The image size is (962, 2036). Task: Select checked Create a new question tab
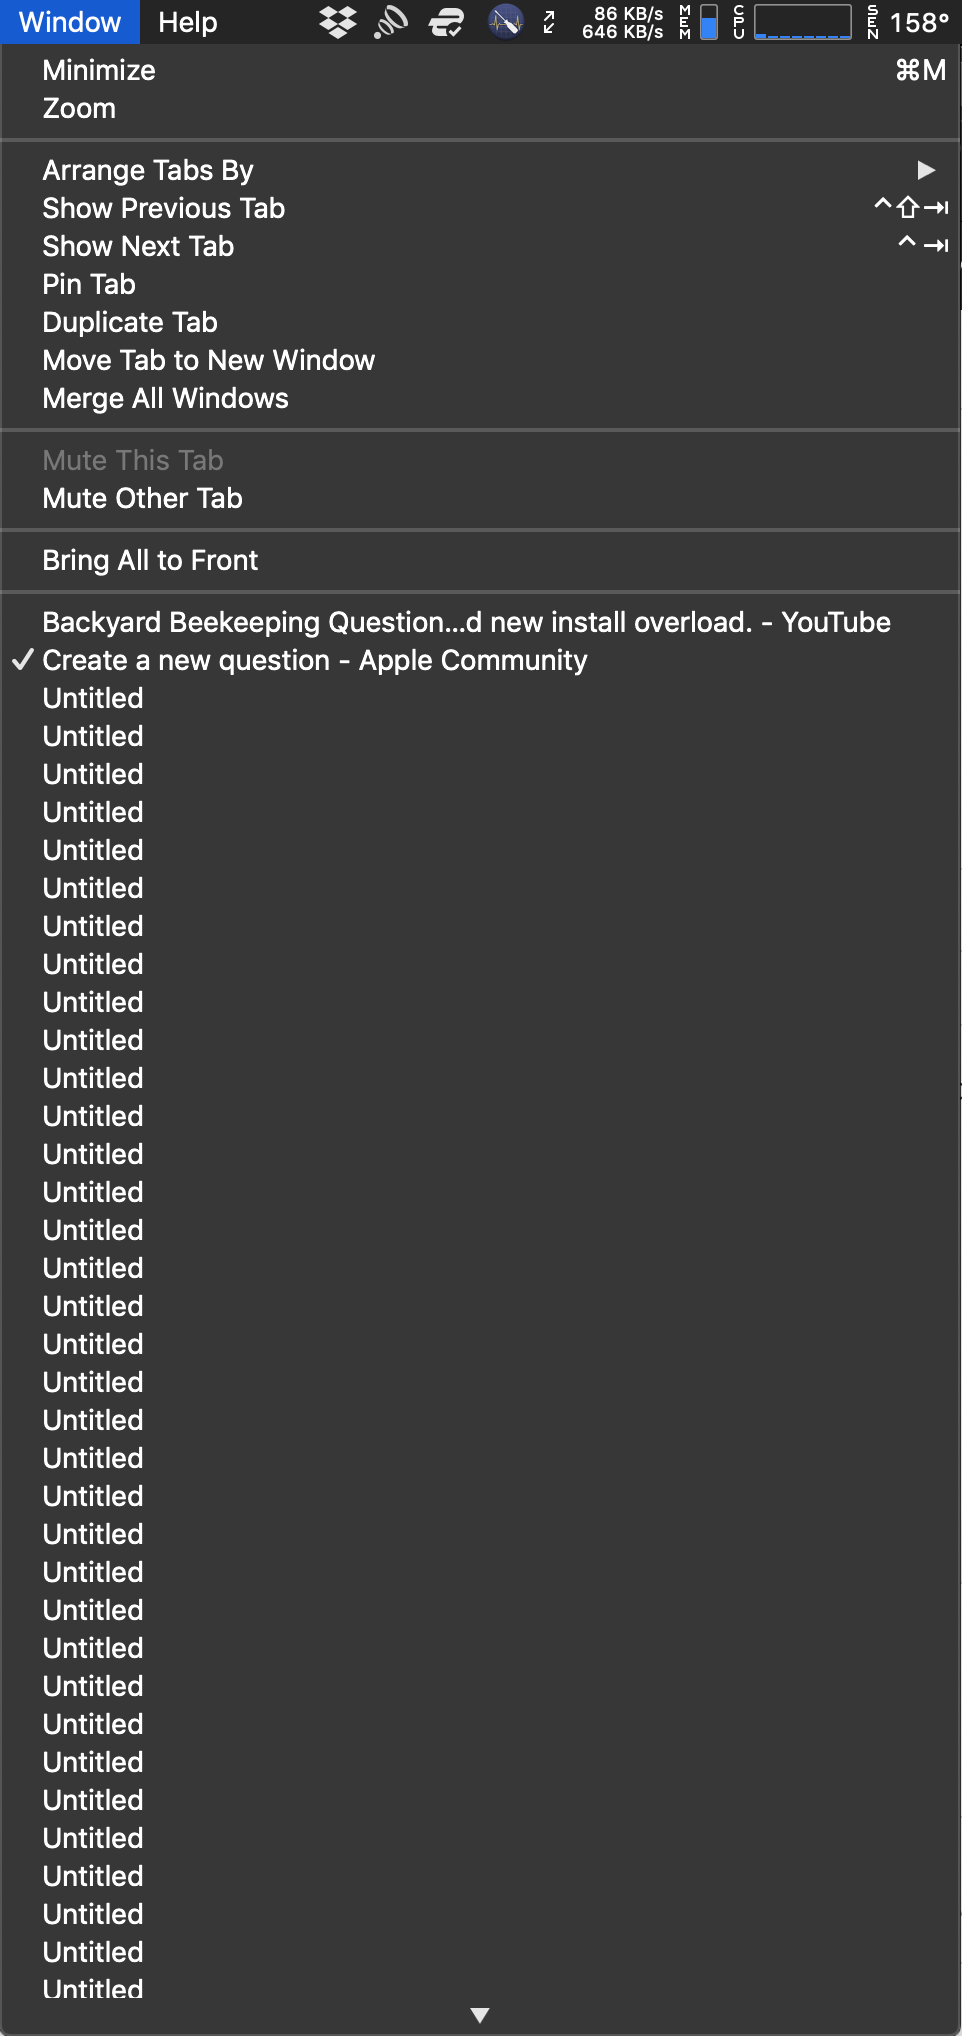pos(314,660)
